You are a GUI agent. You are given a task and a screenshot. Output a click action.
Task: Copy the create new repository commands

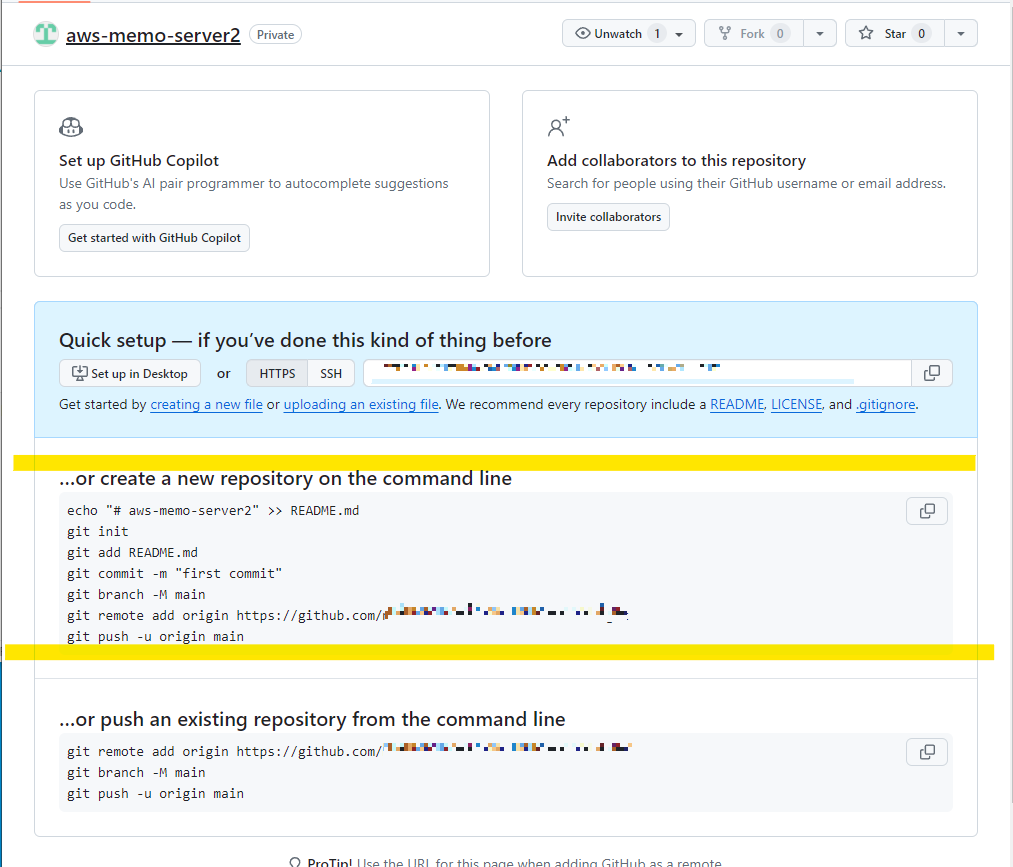(927, 511)
